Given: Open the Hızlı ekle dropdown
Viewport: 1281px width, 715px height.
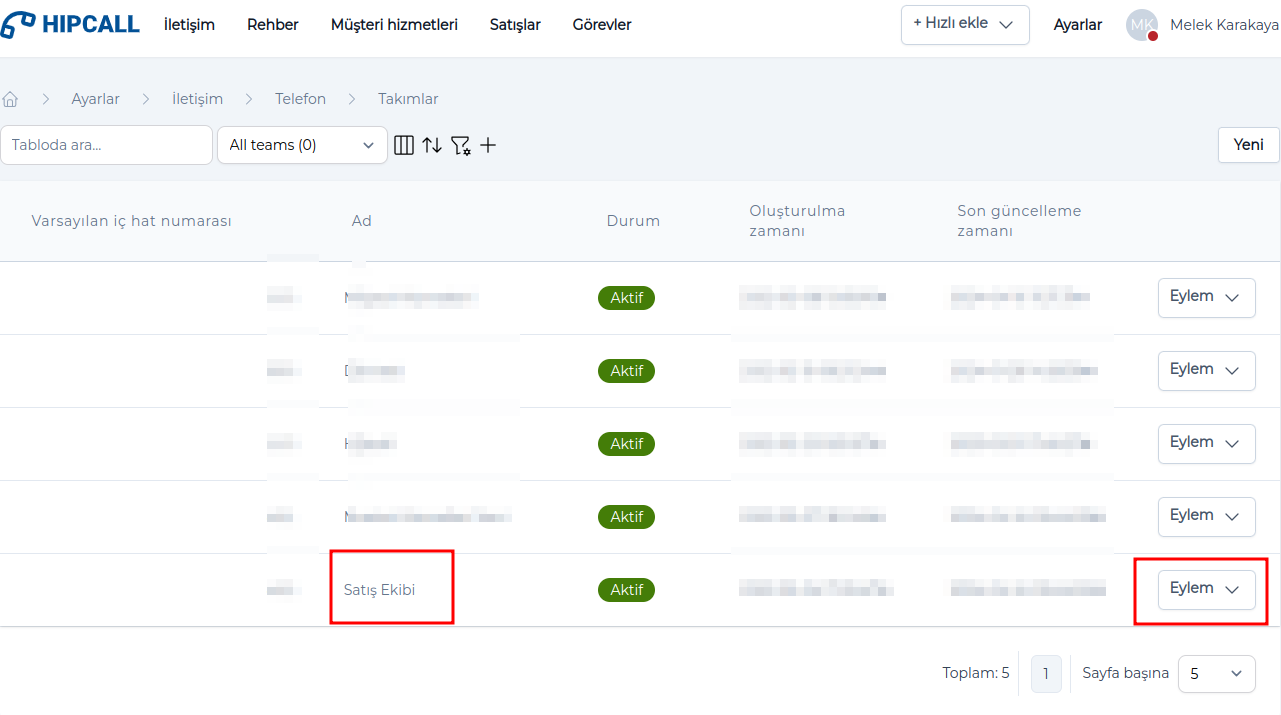Looking at the screenshot, I should coord(965,24).
